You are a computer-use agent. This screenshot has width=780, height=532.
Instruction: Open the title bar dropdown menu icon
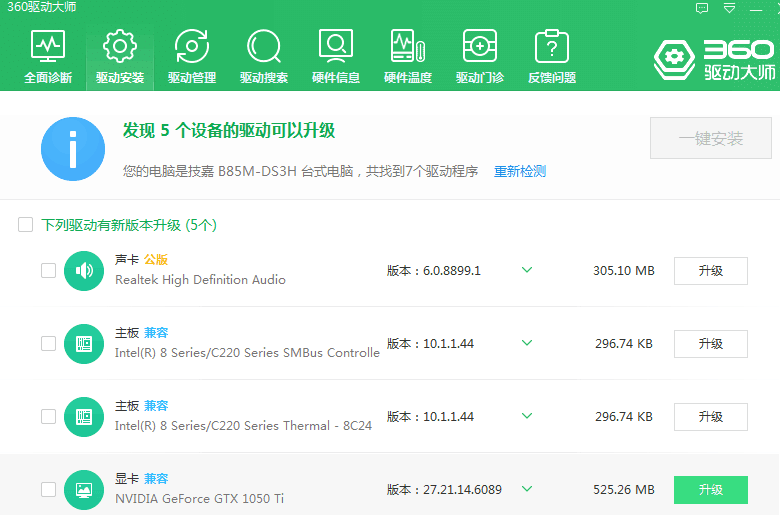tap(729, 8)
